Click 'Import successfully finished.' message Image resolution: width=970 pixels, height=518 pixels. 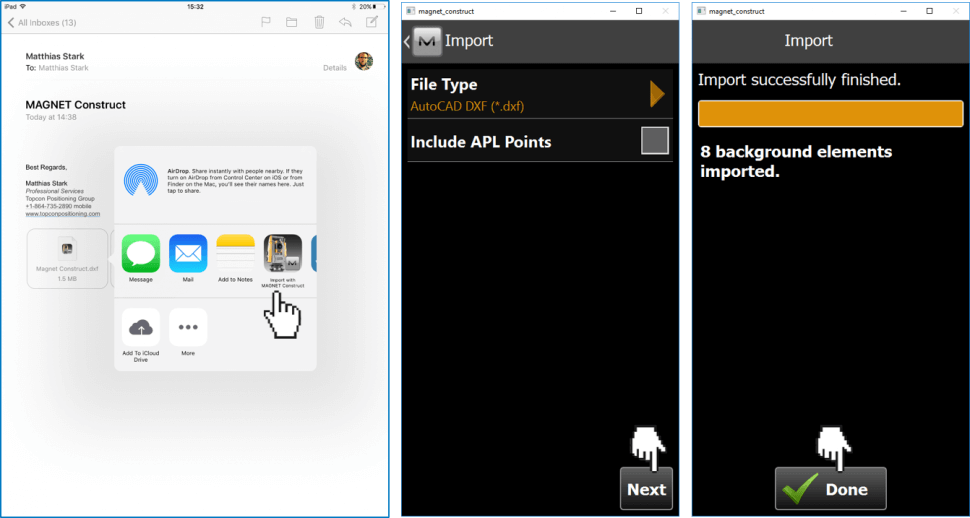coord(799,80)
